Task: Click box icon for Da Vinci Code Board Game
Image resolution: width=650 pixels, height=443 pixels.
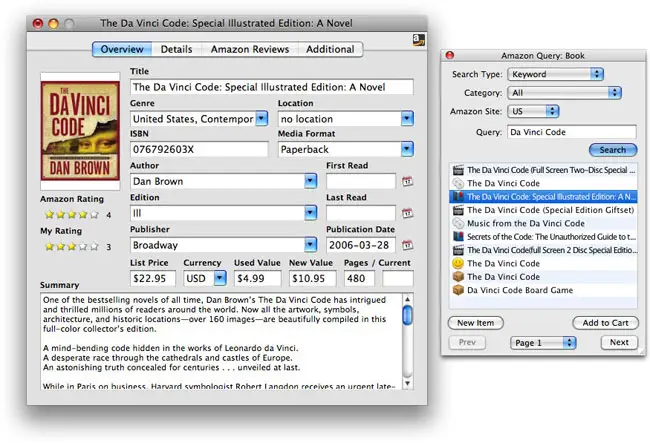Action: [458, 290]
